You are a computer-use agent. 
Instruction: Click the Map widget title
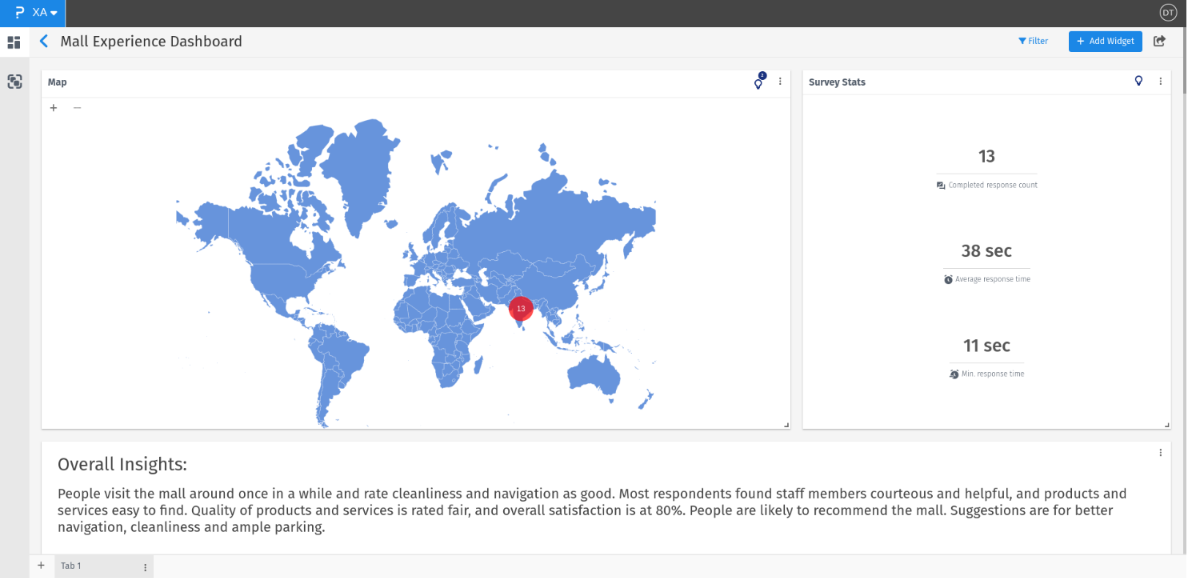point(57,82)
